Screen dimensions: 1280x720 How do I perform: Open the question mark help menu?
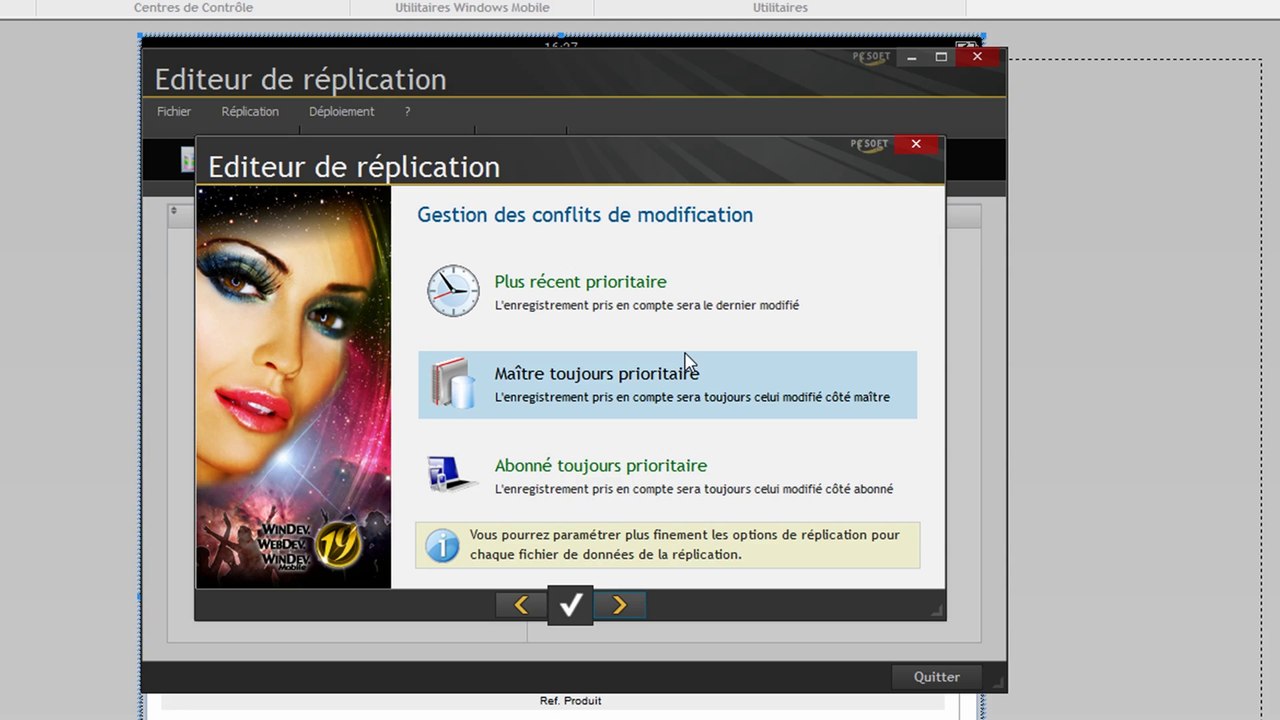(x=407, y=112)
